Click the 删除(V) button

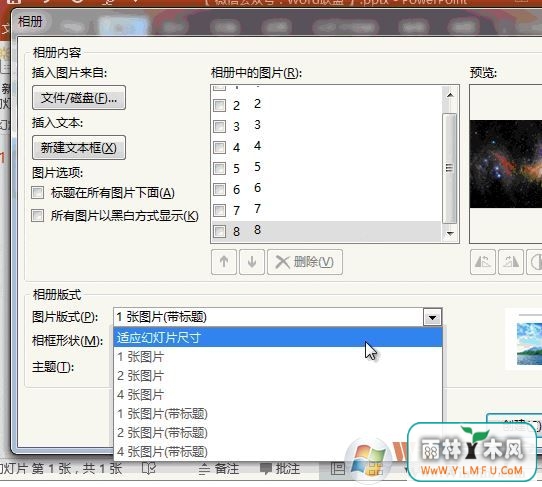[305, 262]
